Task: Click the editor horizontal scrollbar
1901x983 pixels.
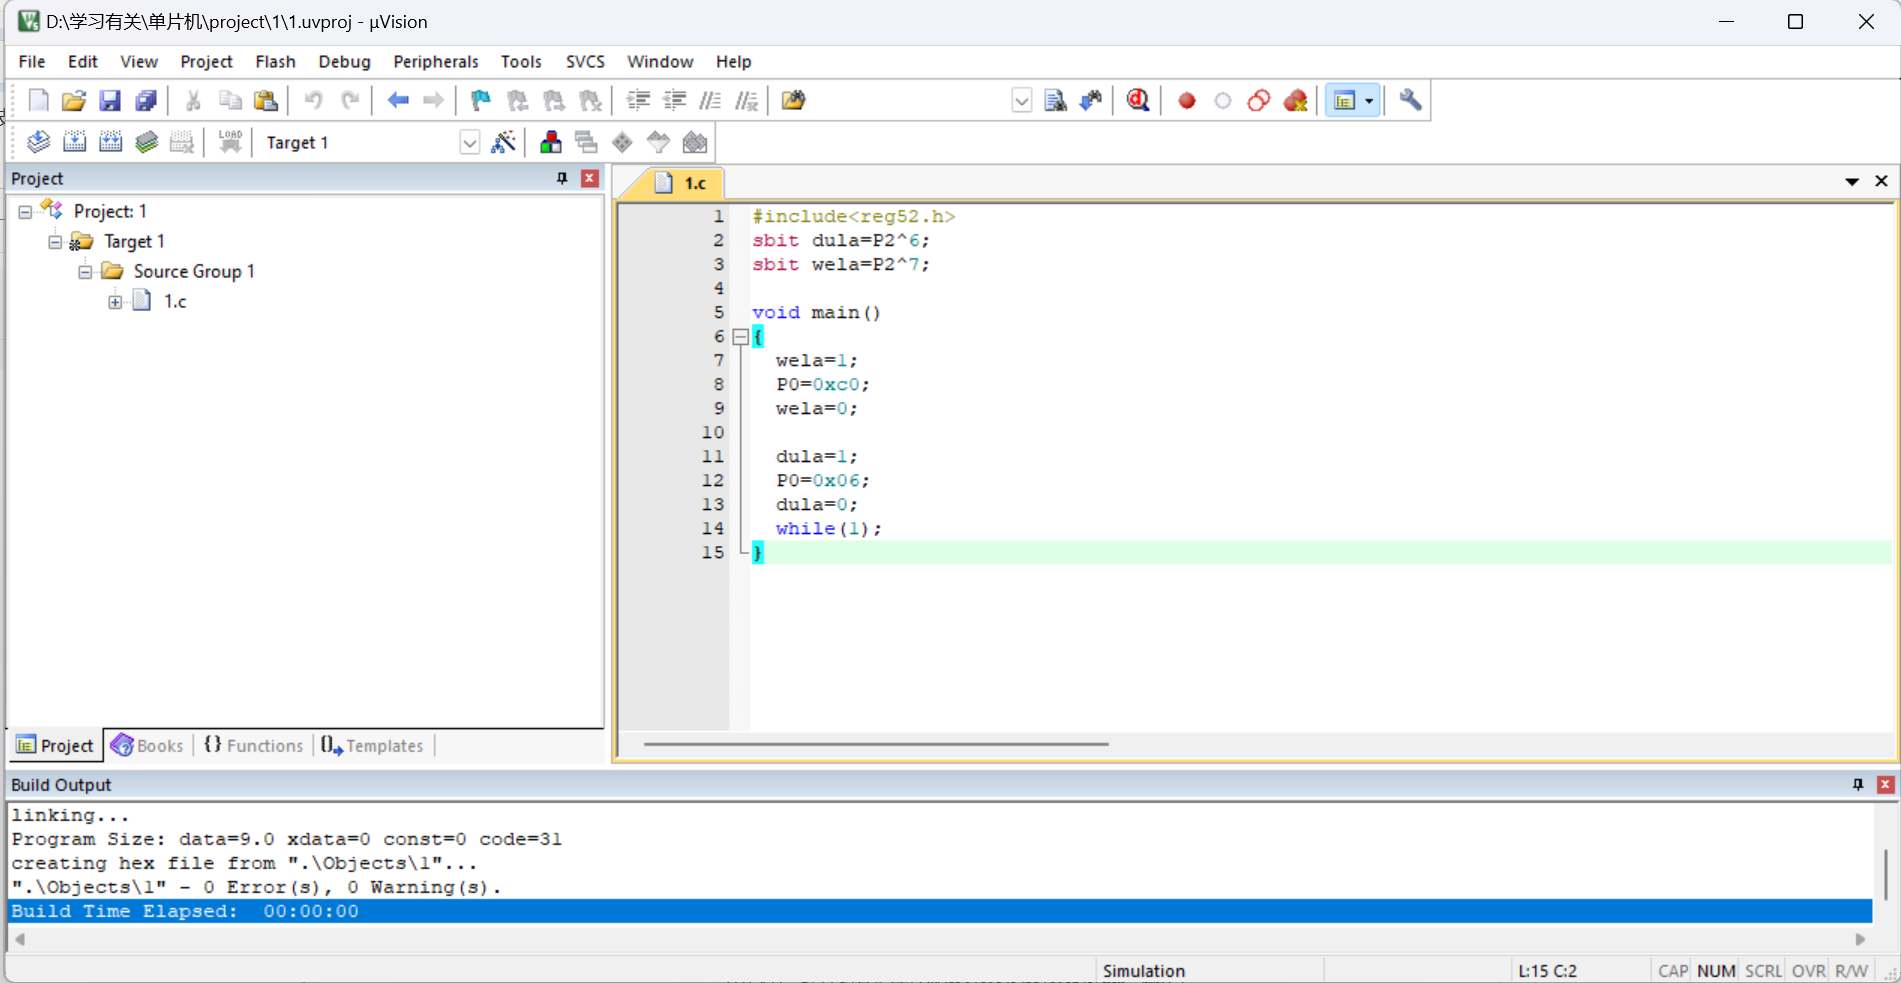Action: point(876,744)
